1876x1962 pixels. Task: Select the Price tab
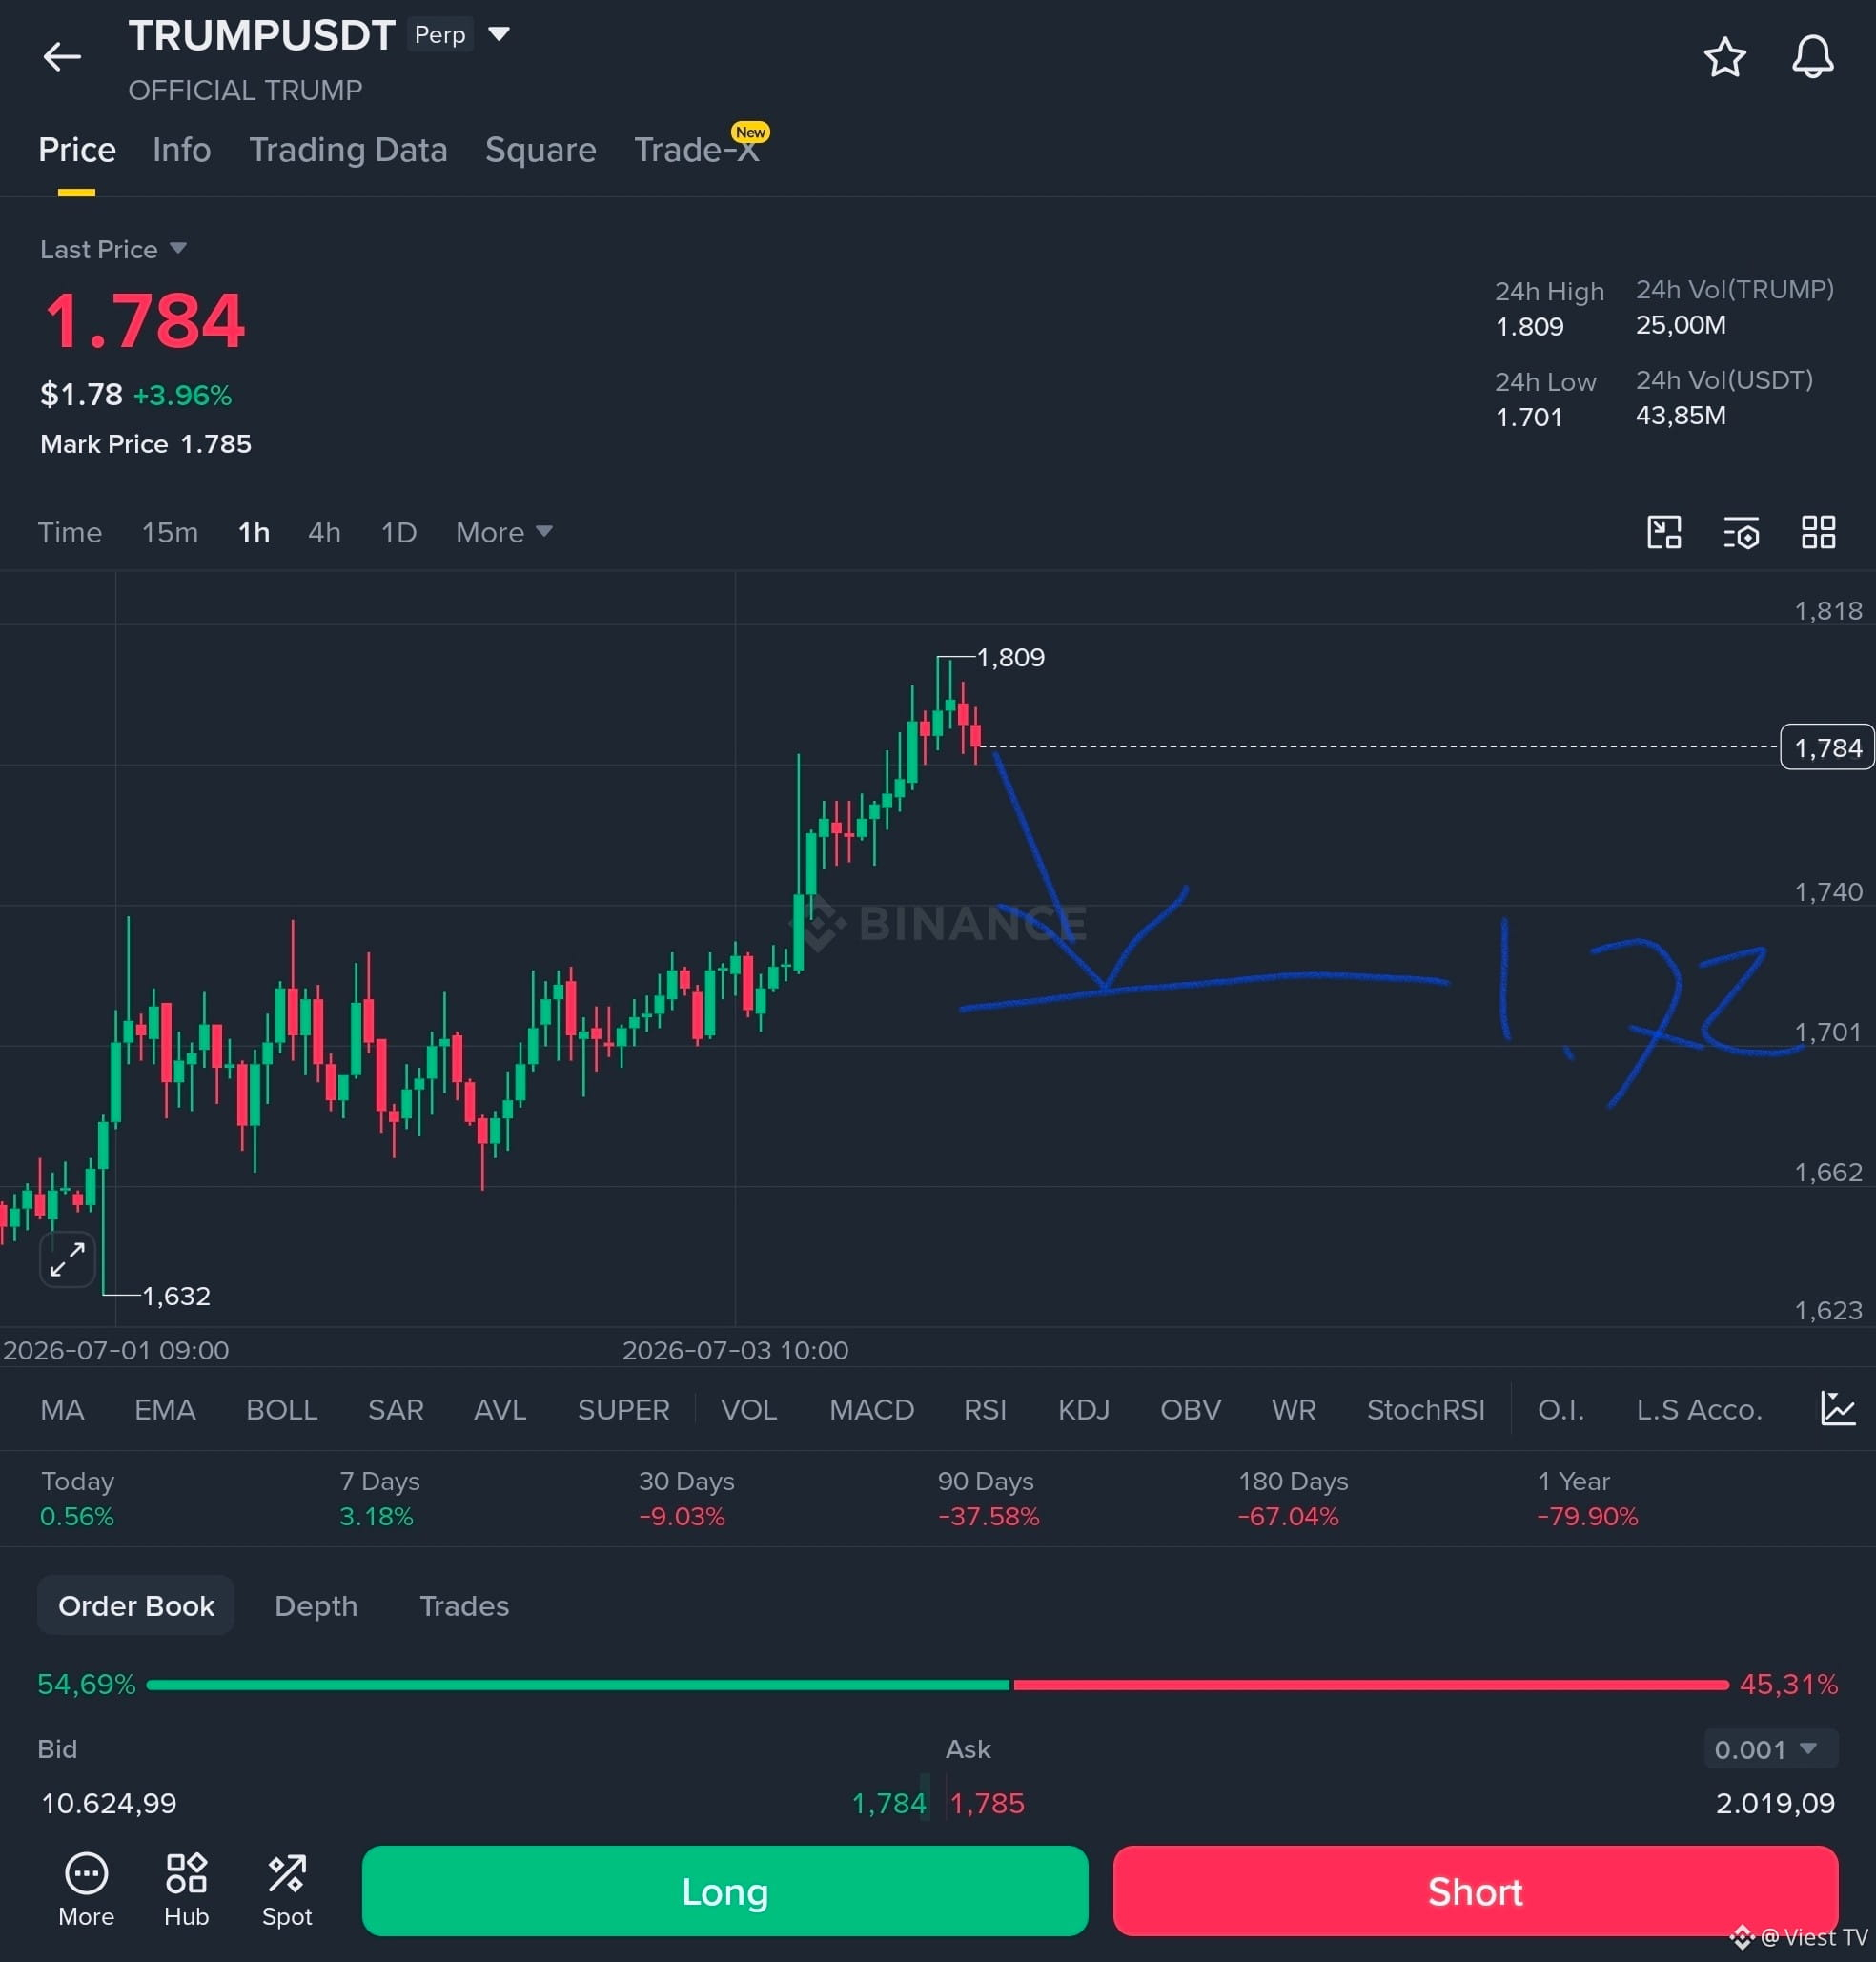(77, 150)
